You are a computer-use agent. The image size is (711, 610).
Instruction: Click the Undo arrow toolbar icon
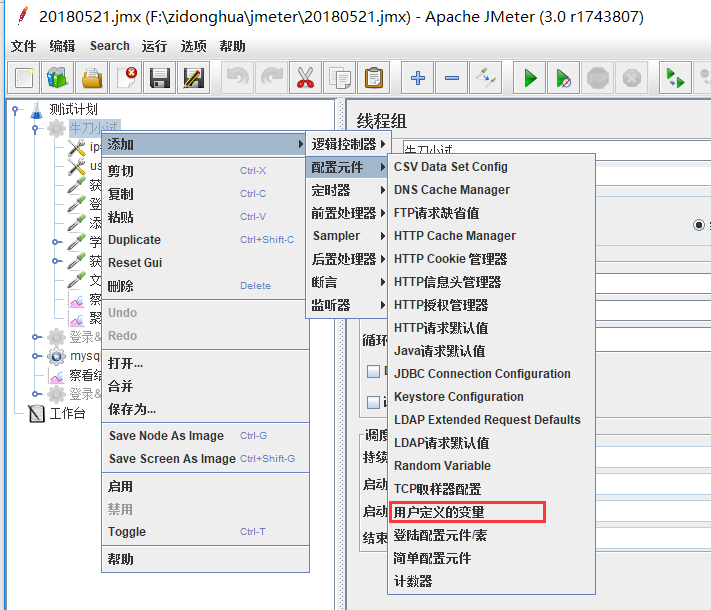(238, 78)
